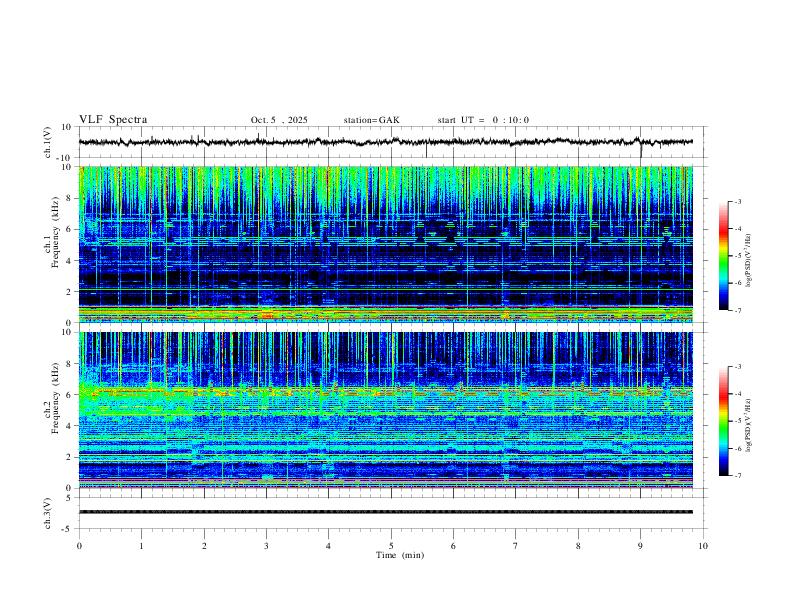
Task: Click the "-3" label on ch.1 color bar
Action: tap(738, 201)
